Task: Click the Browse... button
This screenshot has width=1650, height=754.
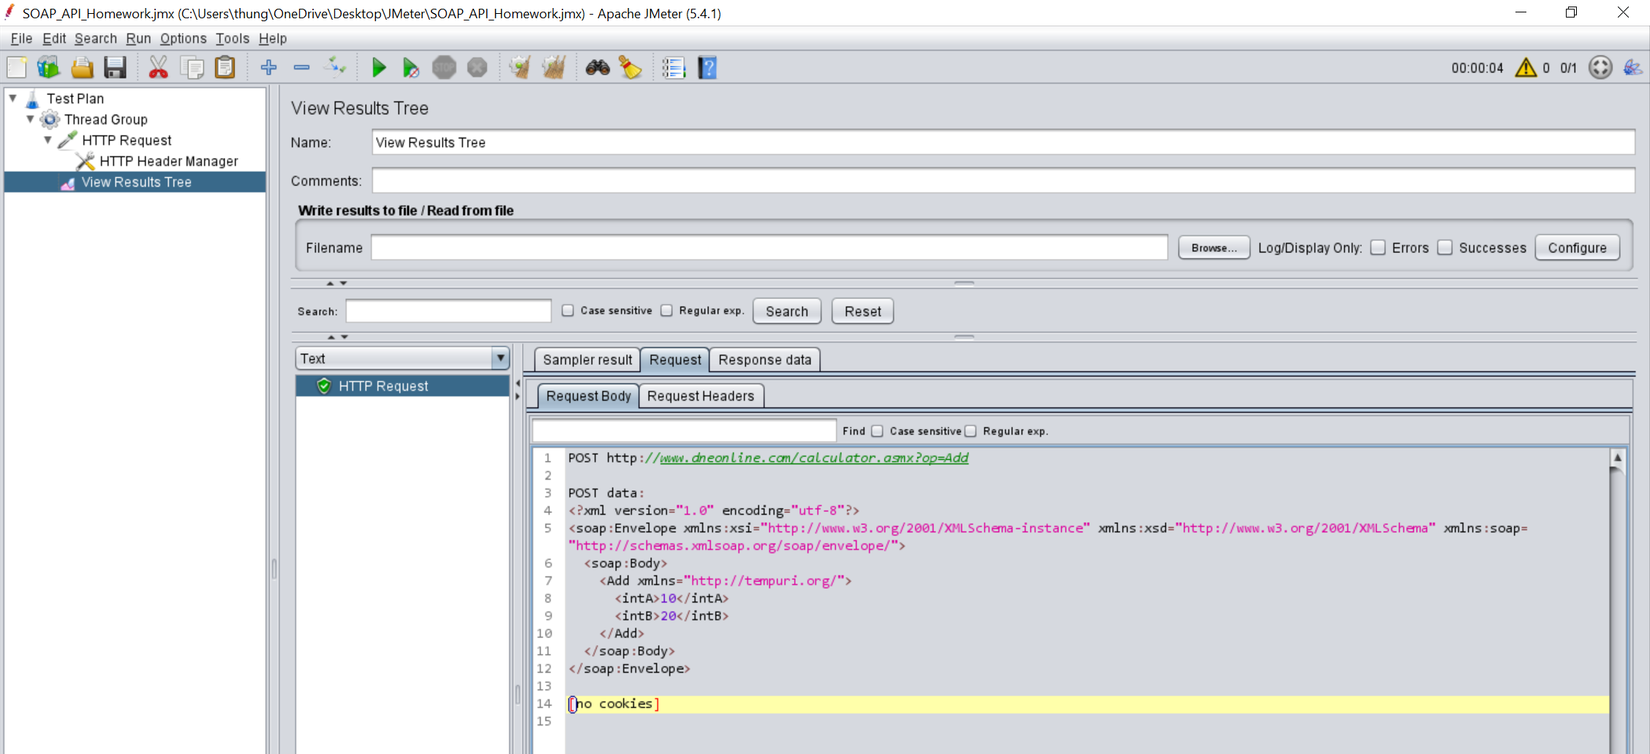Action: (1213, 248)
